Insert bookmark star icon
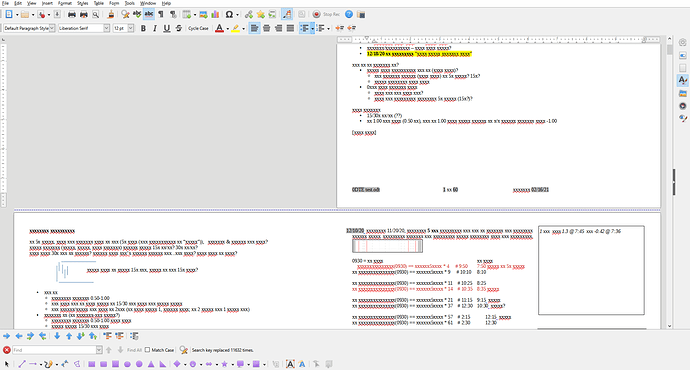 [x=261, y=15]
